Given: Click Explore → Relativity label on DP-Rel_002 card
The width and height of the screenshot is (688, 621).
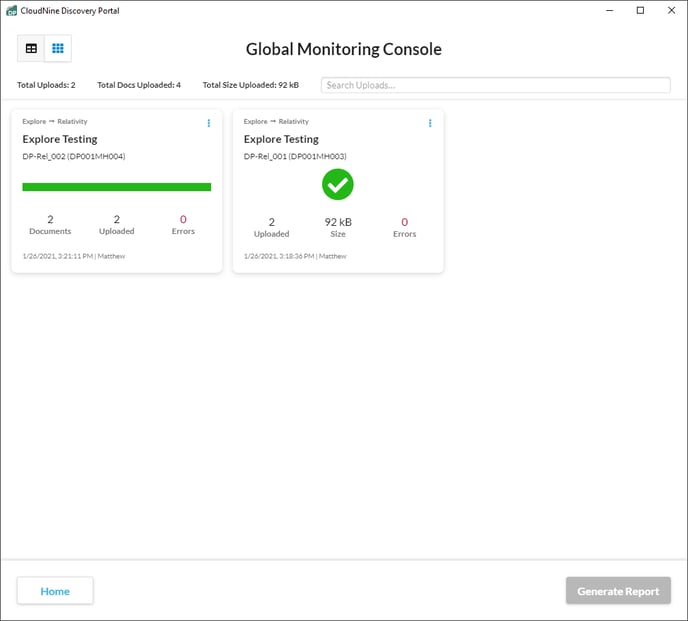Looking at the screenshot, I should click(55, 122).
